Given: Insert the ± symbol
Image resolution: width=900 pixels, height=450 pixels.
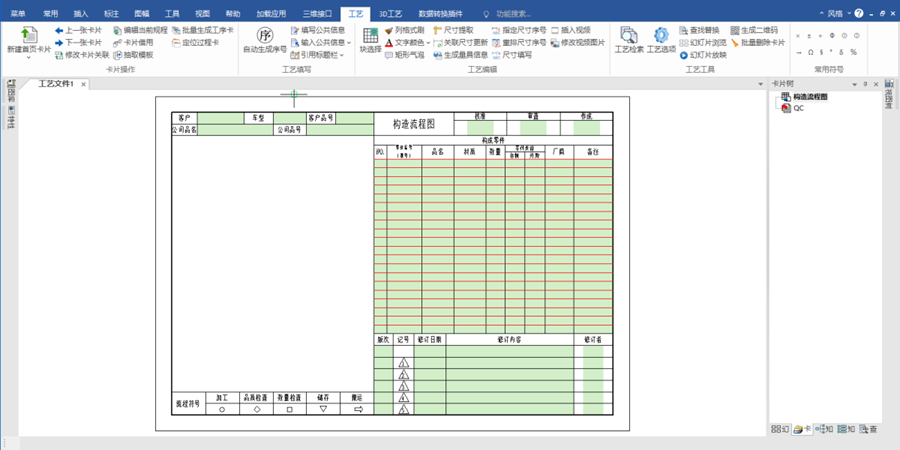Looking at the screenshot, I should click(809, 36).
